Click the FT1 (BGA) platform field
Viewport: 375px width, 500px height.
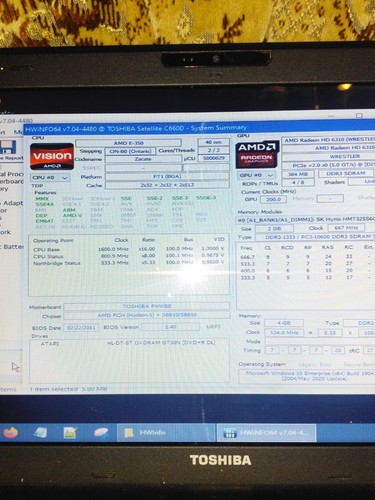(167, 176)
